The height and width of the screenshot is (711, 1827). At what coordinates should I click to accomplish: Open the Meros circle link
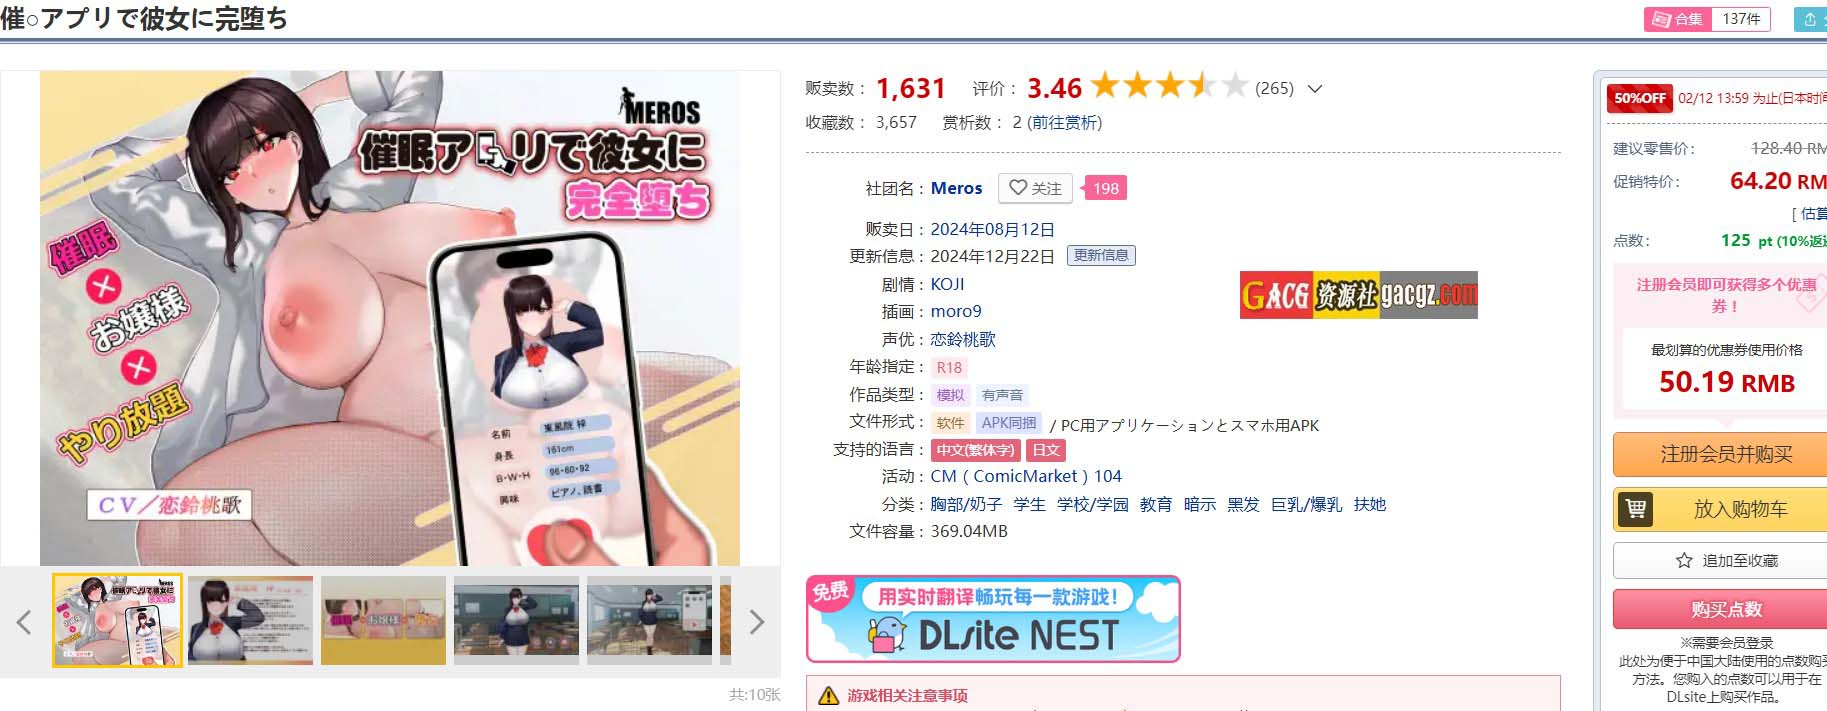tap(956, 188)
